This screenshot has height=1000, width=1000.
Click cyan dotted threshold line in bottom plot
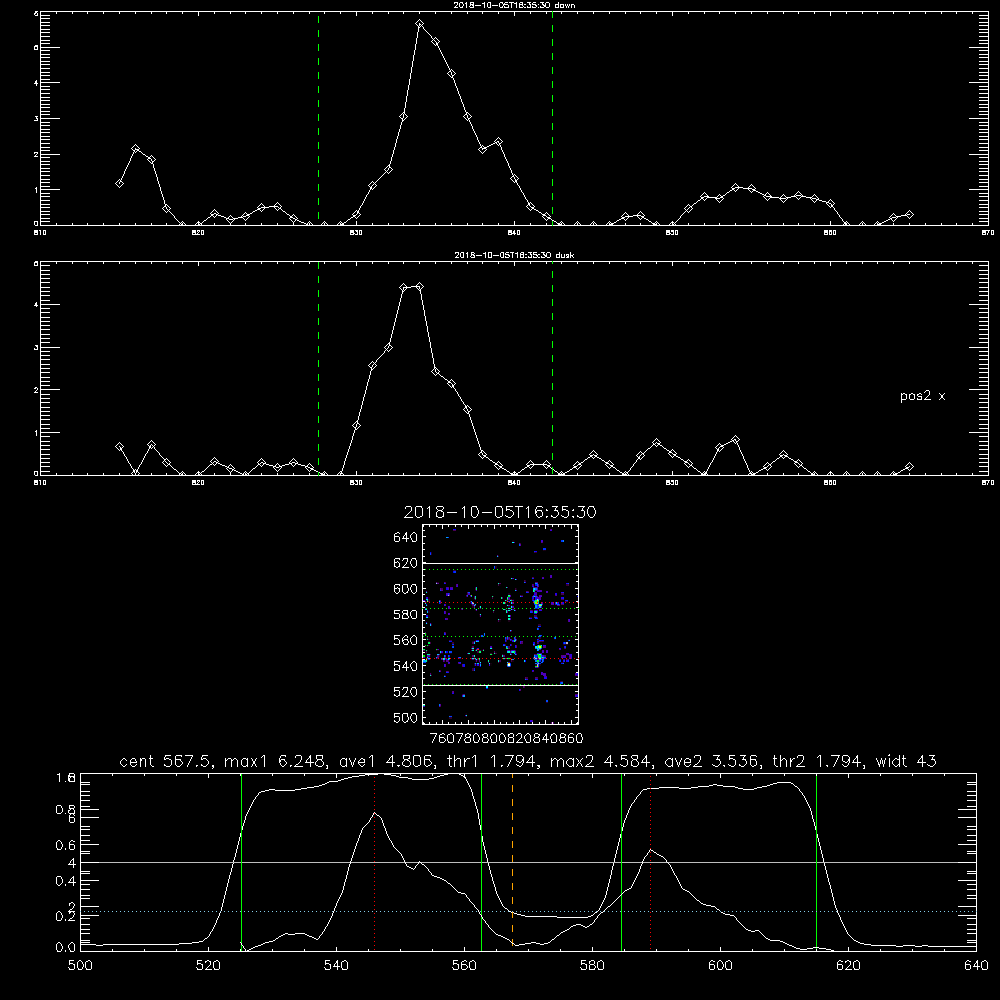[528, 911]
